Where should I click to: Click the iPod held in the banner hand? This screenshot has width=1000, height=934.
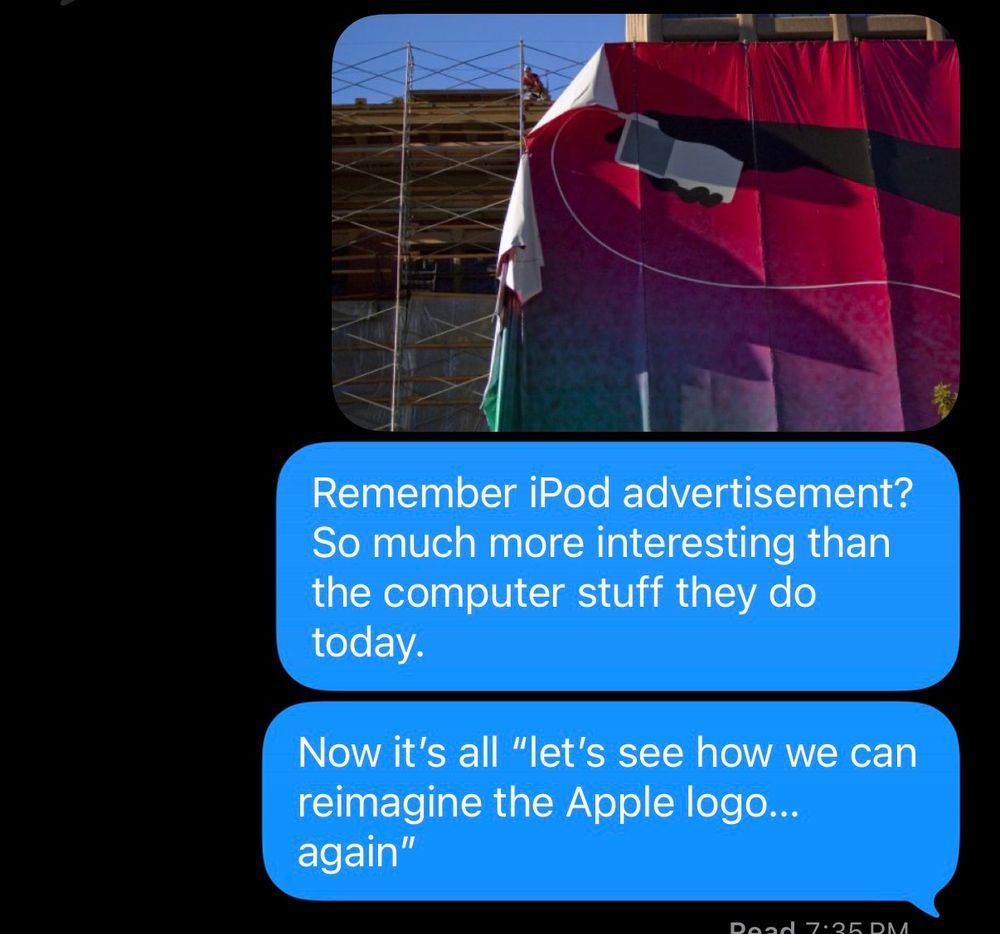click(679, 157)
